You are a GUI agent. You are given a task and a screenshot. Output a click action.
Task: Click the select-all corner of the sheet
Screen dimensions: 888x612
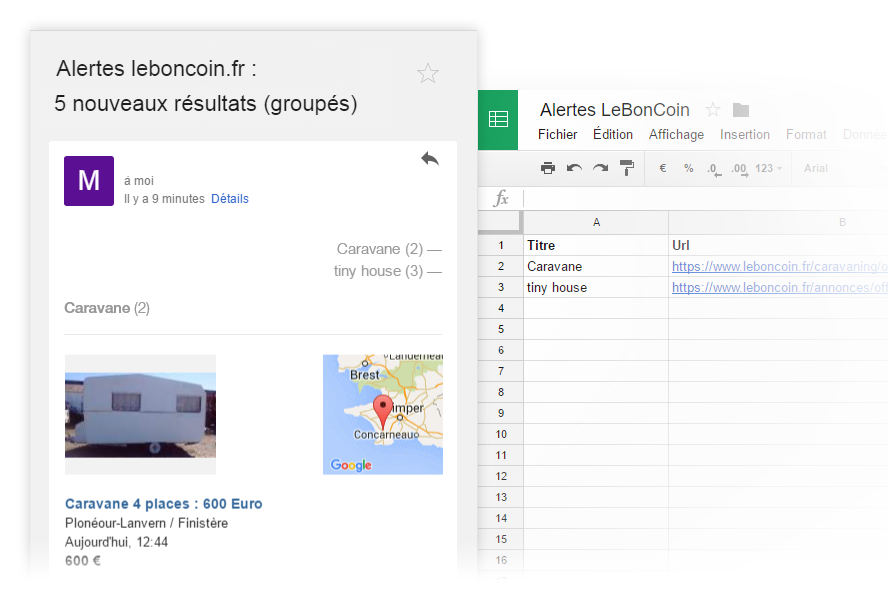pos(500,222)
